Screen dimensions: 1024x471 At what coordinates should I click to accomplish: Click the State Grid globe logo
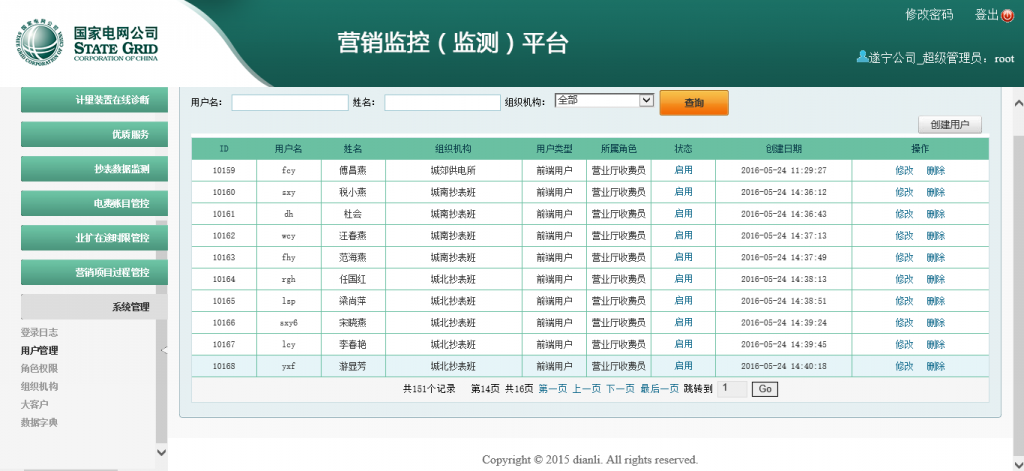pos(42,44)
